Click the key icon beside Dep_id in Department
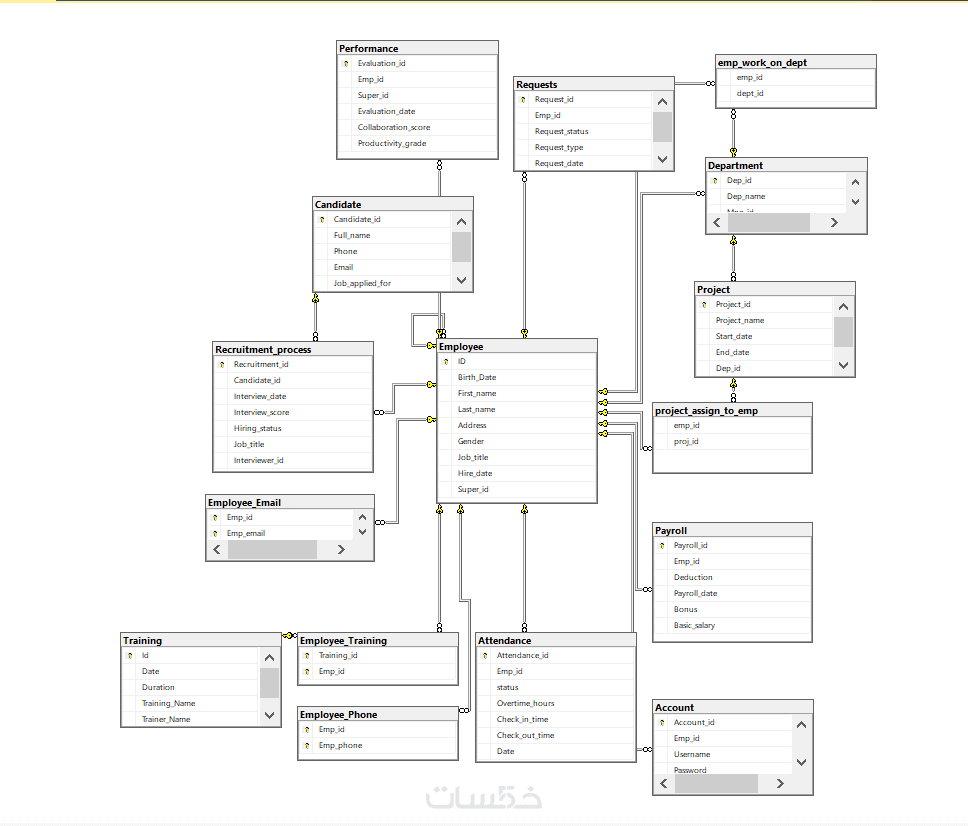The image size is (968, 826). (715, 181)
